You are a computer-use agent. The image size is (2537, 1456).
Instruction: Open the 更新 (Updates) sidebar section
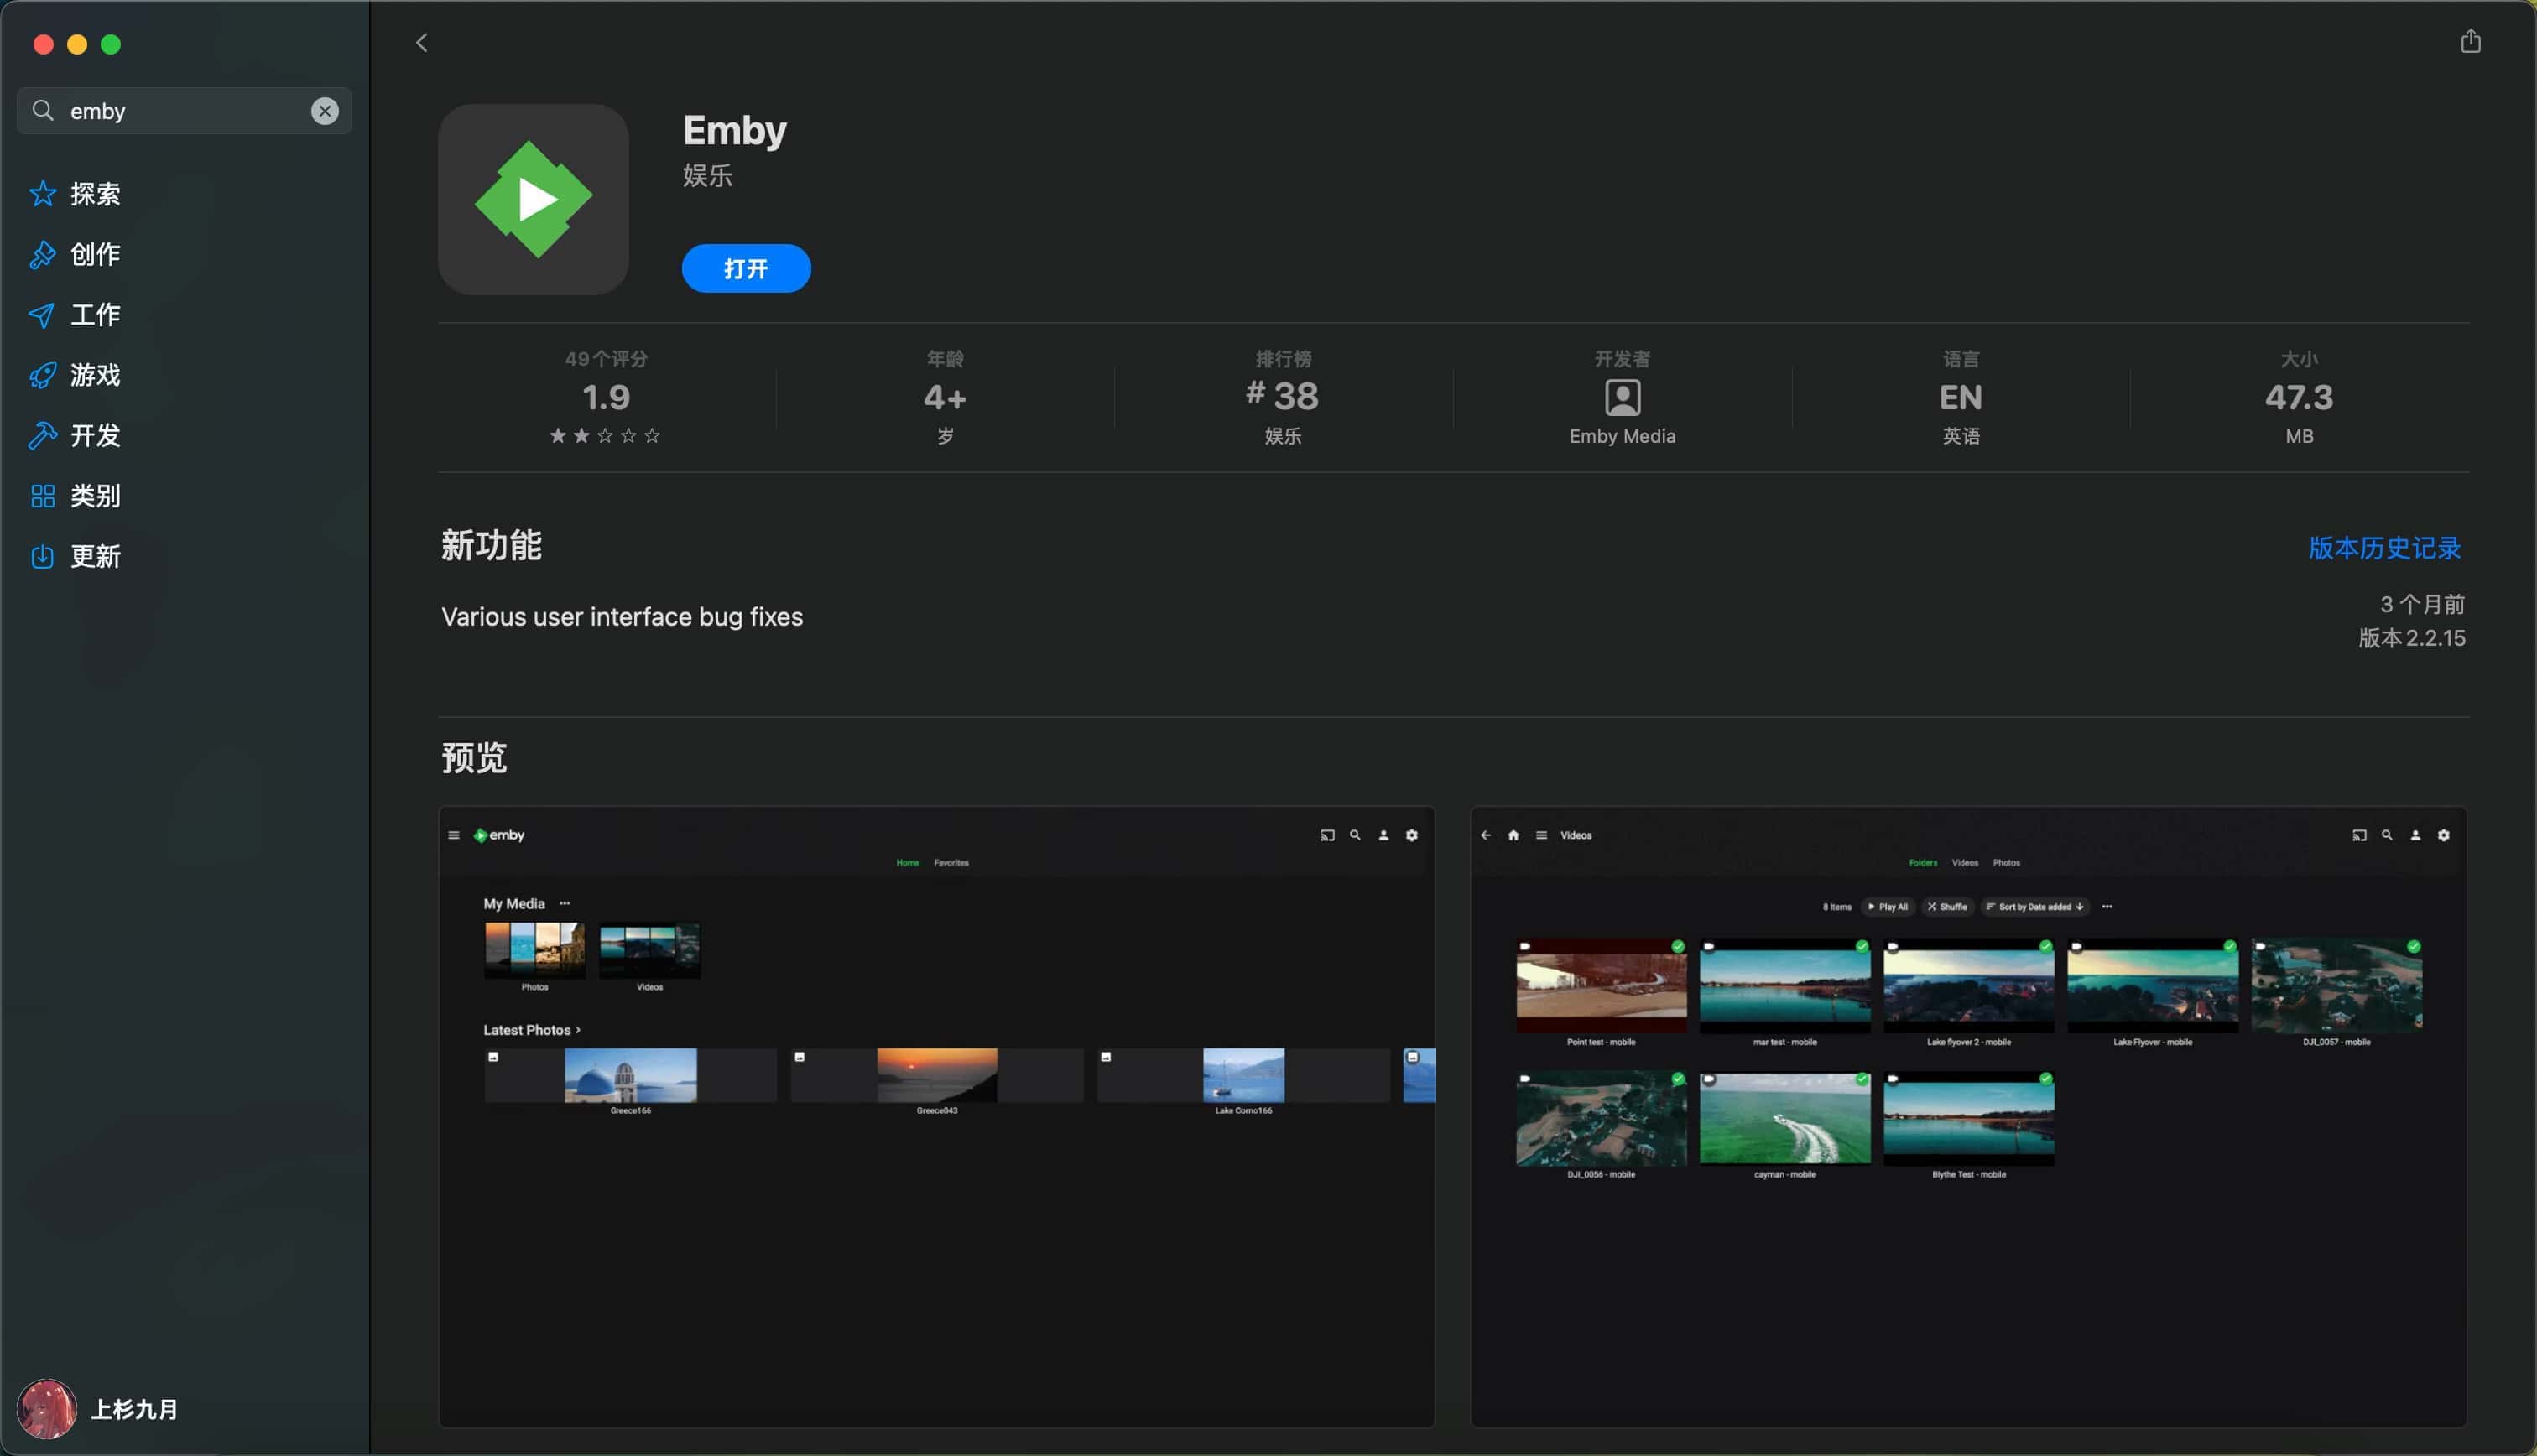(x=94, y=557)
